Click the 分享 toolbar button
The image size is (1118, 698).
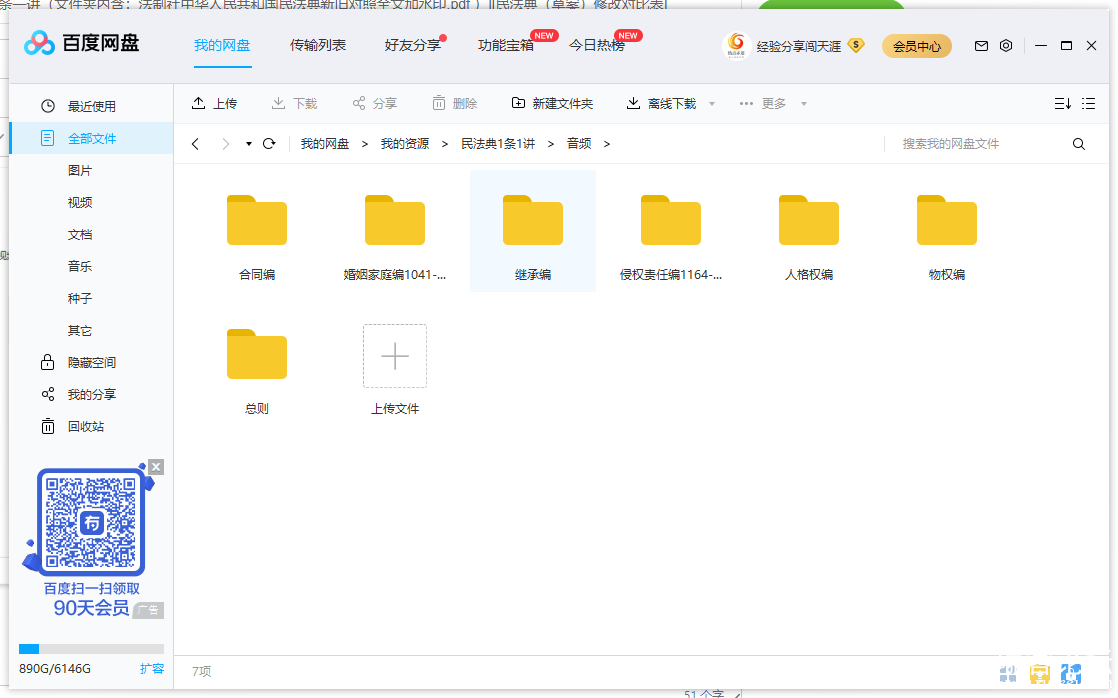375,104
